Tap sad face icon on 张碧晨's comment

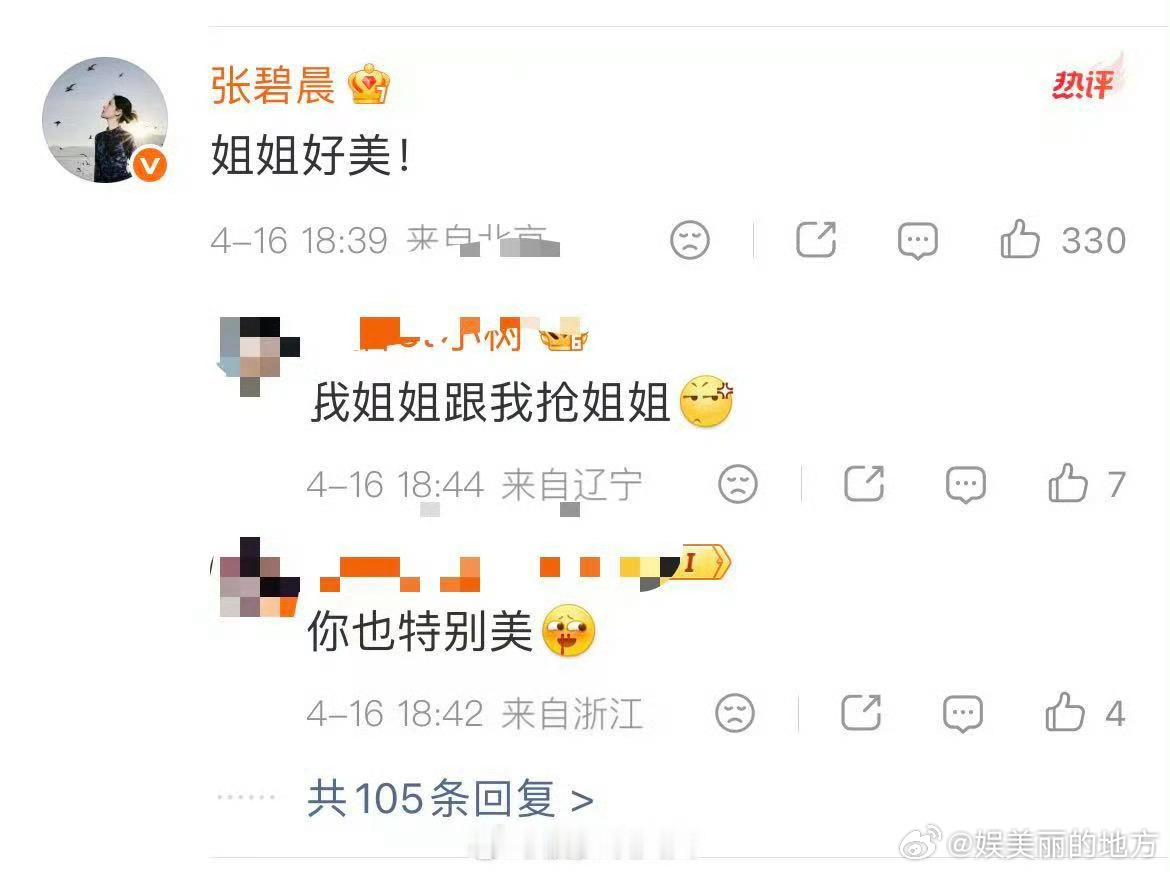pyautogui.click(x=690, y=239)
